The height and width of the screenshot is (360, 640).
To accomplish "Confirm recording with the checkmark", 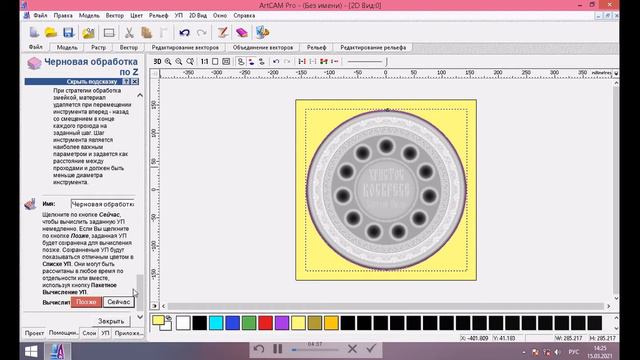I will click(371, 349).
